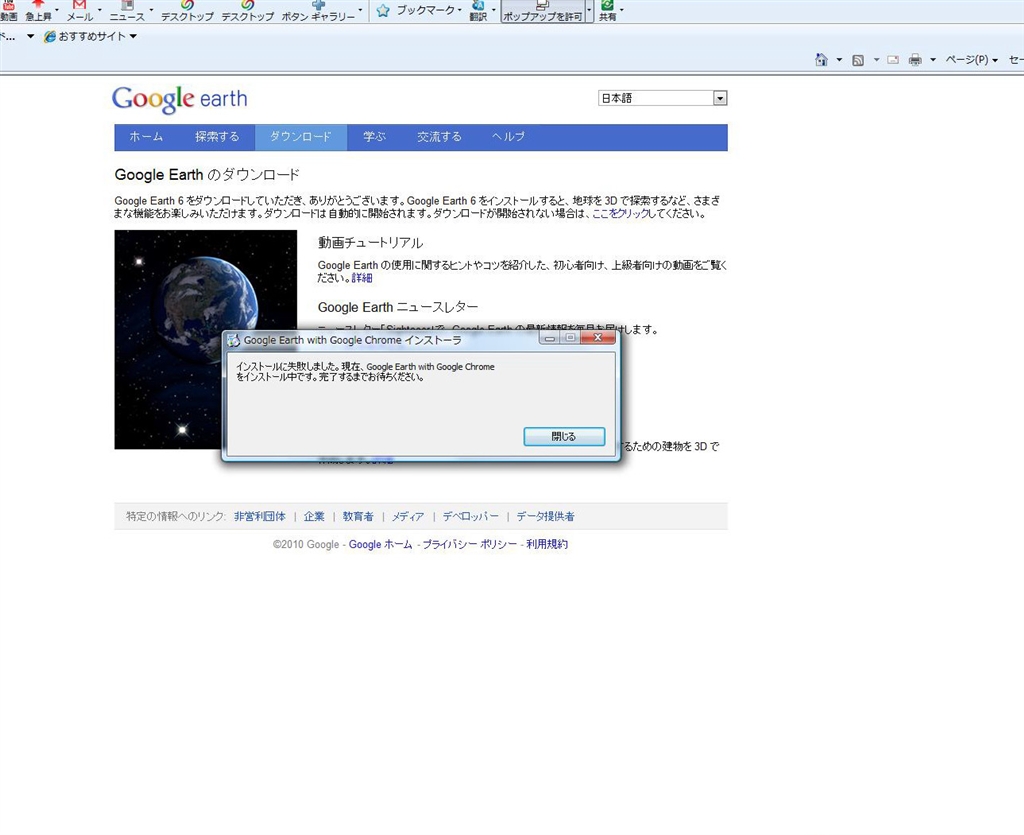Expand the ニュース dropdown arrow
This screenshot has height=835, width=1024.
click(x=151, y=10)
